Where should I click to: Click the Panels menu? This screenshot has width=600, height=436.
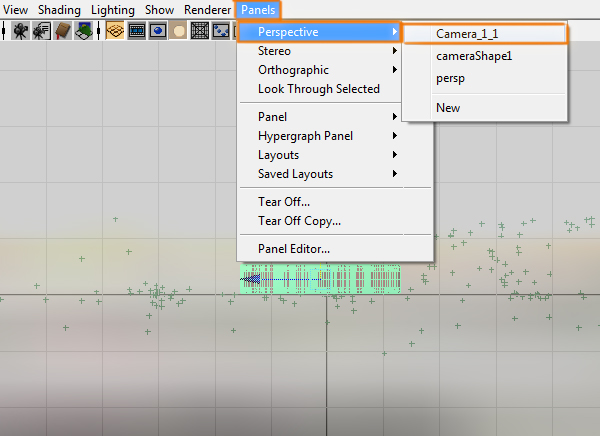pyautogui.click(x=258, y=10)
